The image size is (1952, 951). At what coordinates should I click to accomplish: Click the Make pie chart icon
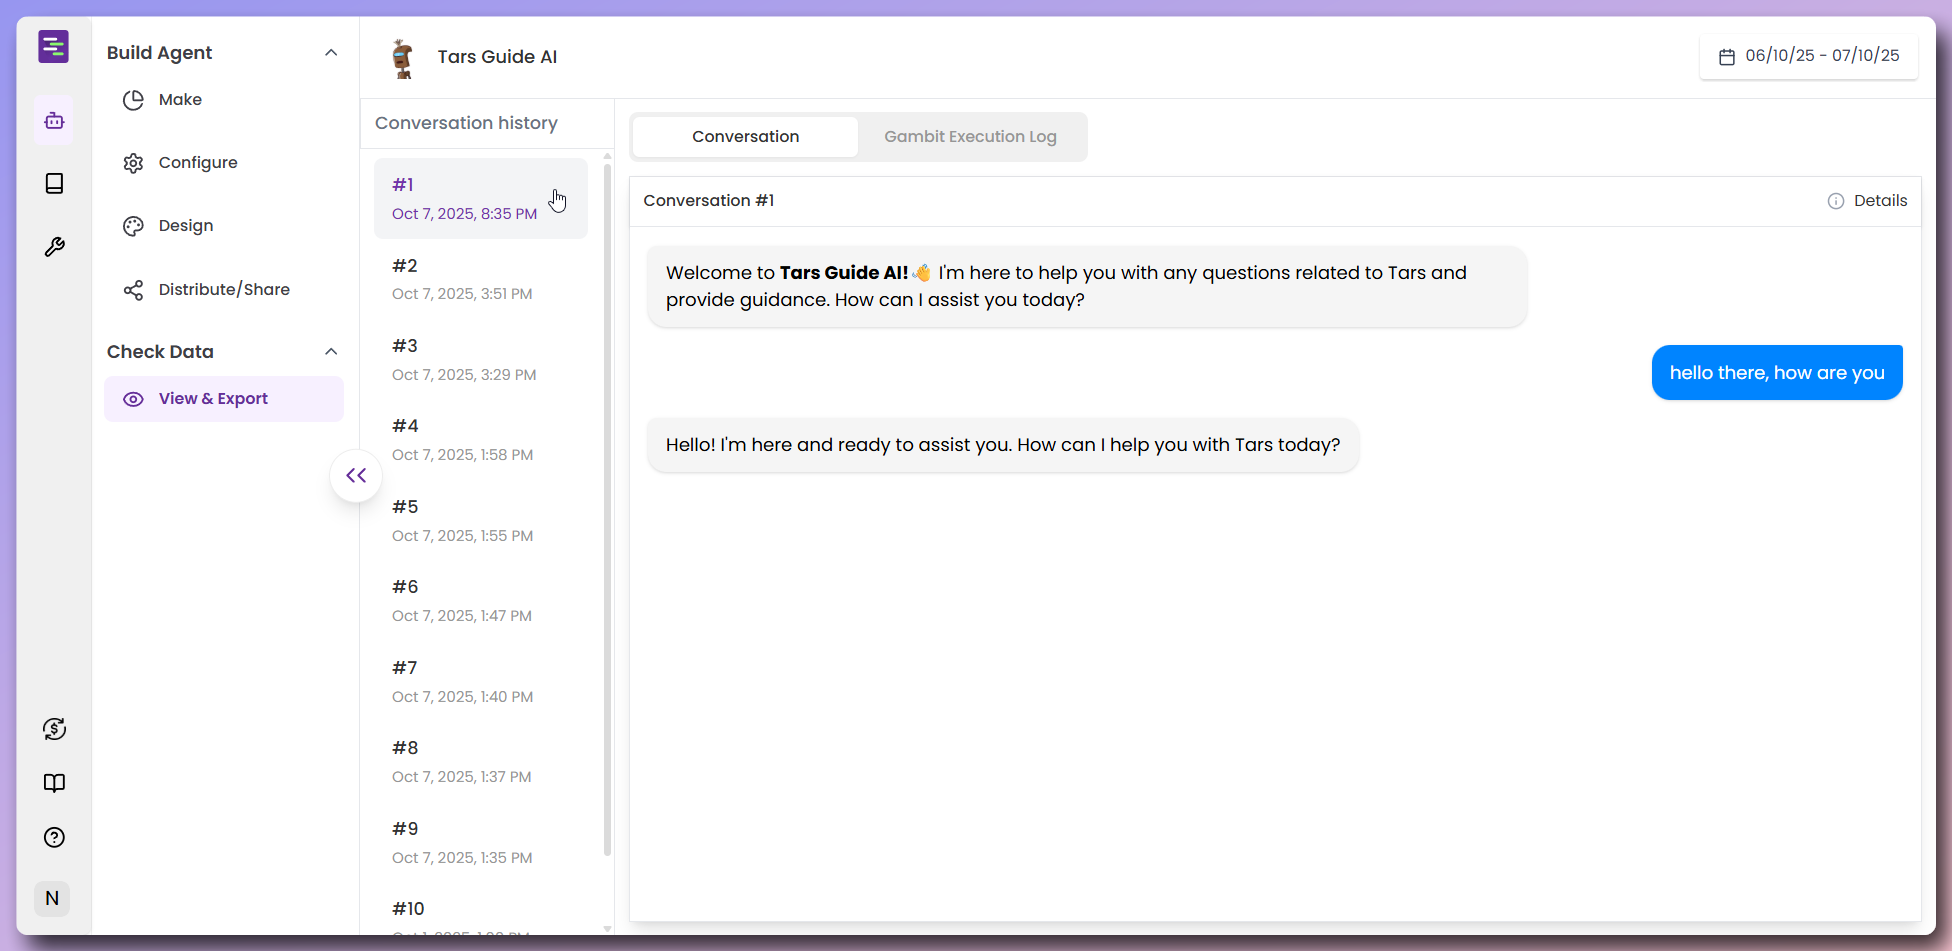tap(133, 100)
